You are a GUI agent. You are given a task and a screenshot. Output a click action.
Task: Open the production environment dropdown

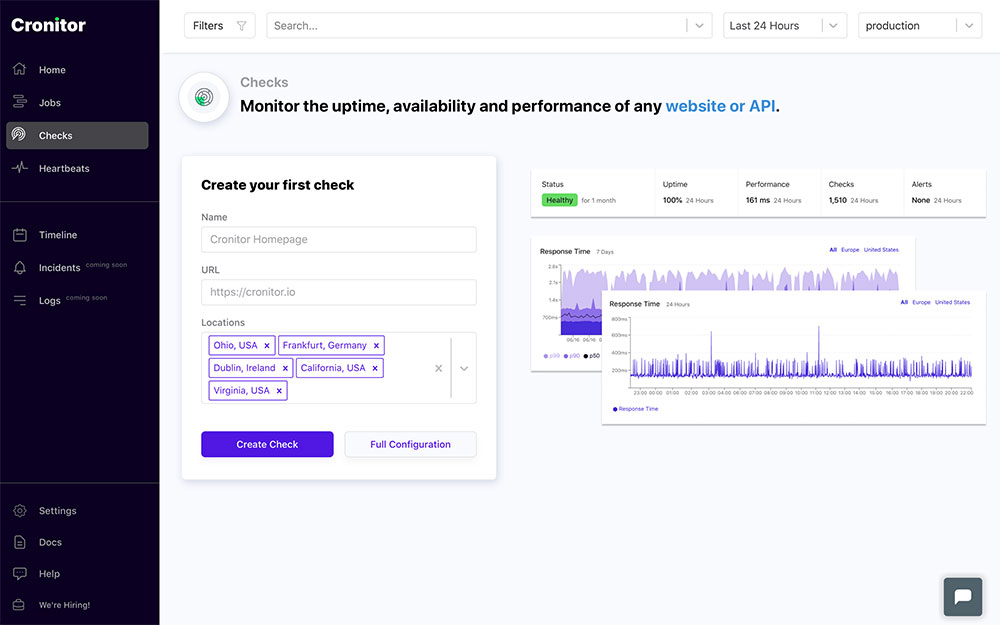(x=920, y=26)
